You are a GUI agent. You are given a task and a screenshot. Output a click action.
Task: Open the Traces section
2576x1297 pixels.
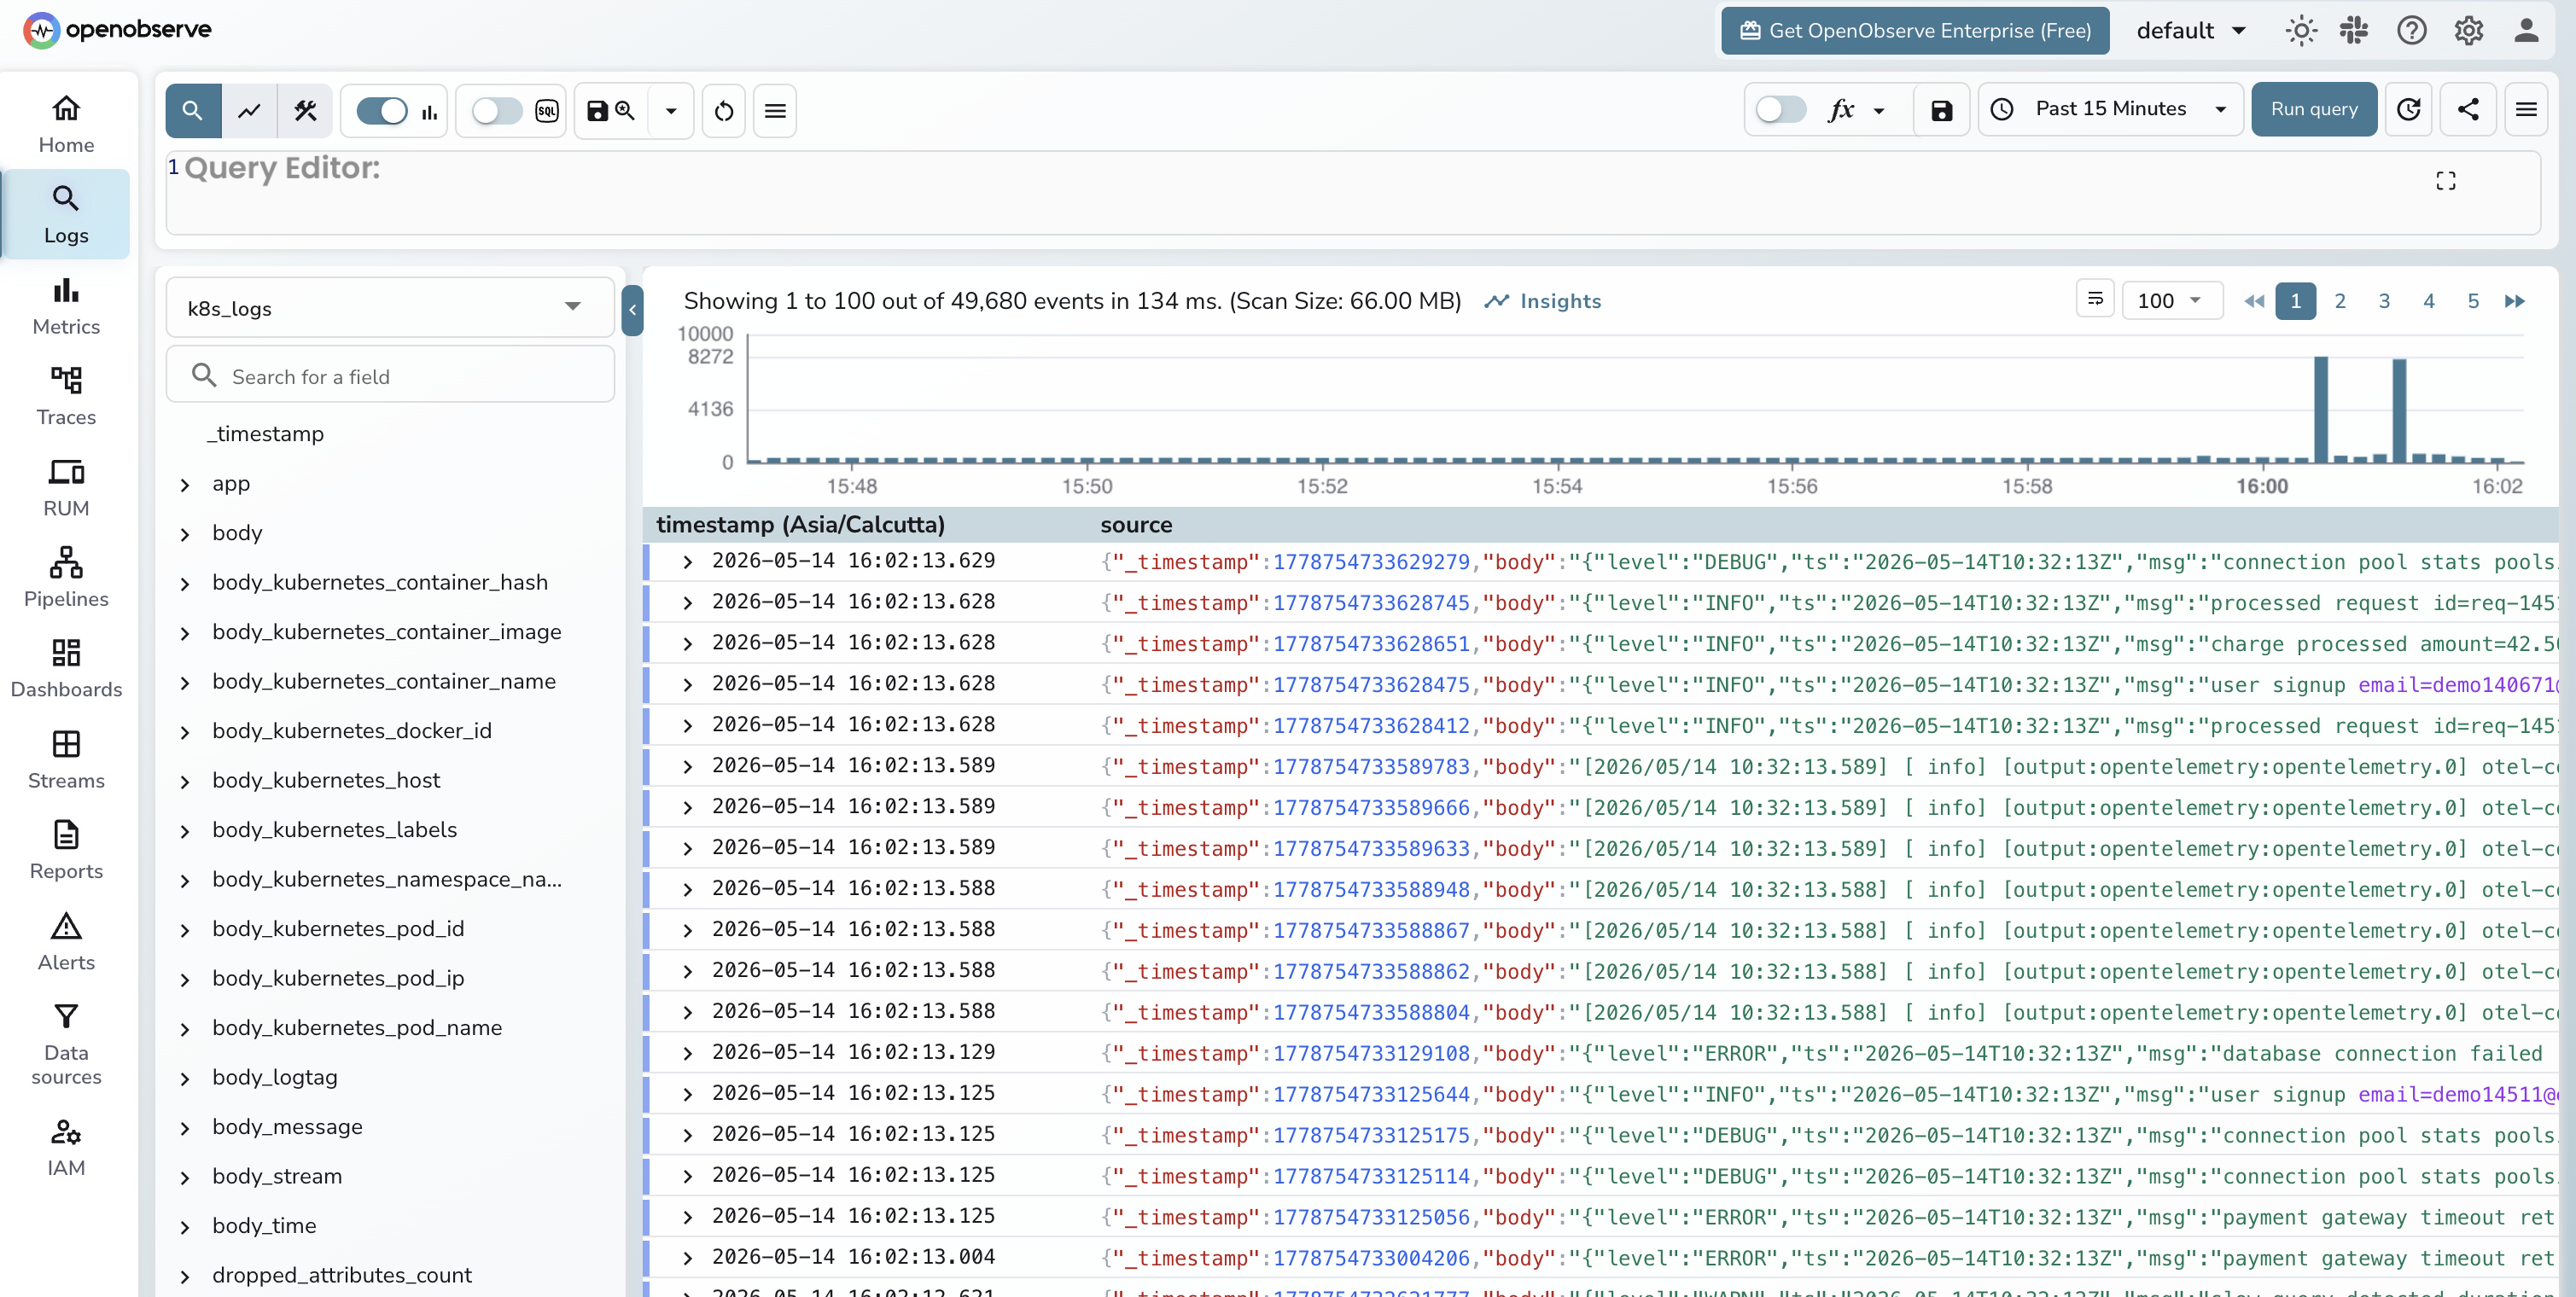(x=66, y=397)
